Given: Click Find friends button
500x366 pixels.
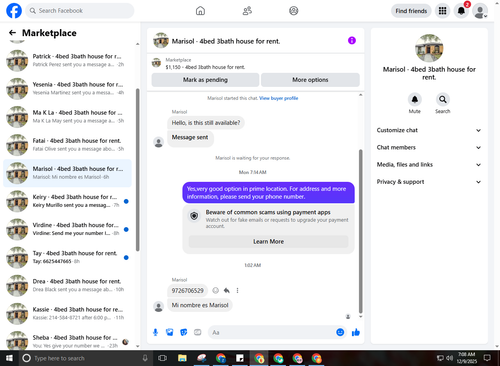Looking at the screenshot, I should pyautogui.click(x=411, y=11).
